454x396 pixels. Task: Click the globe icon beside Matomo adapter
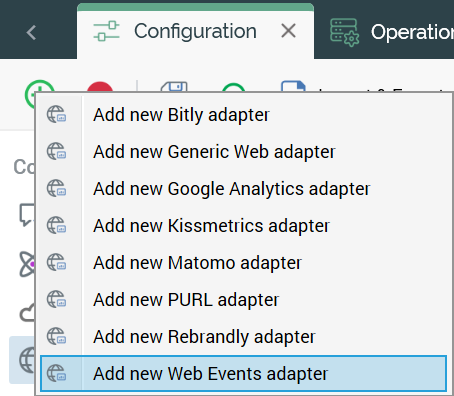pyautogui.click(x=56, y=262)
